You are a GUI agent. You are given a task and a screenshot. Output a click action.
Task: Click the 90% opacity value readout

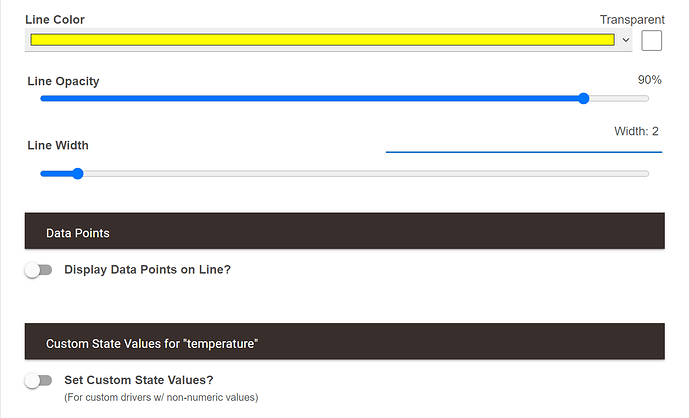tap(650, 79)
